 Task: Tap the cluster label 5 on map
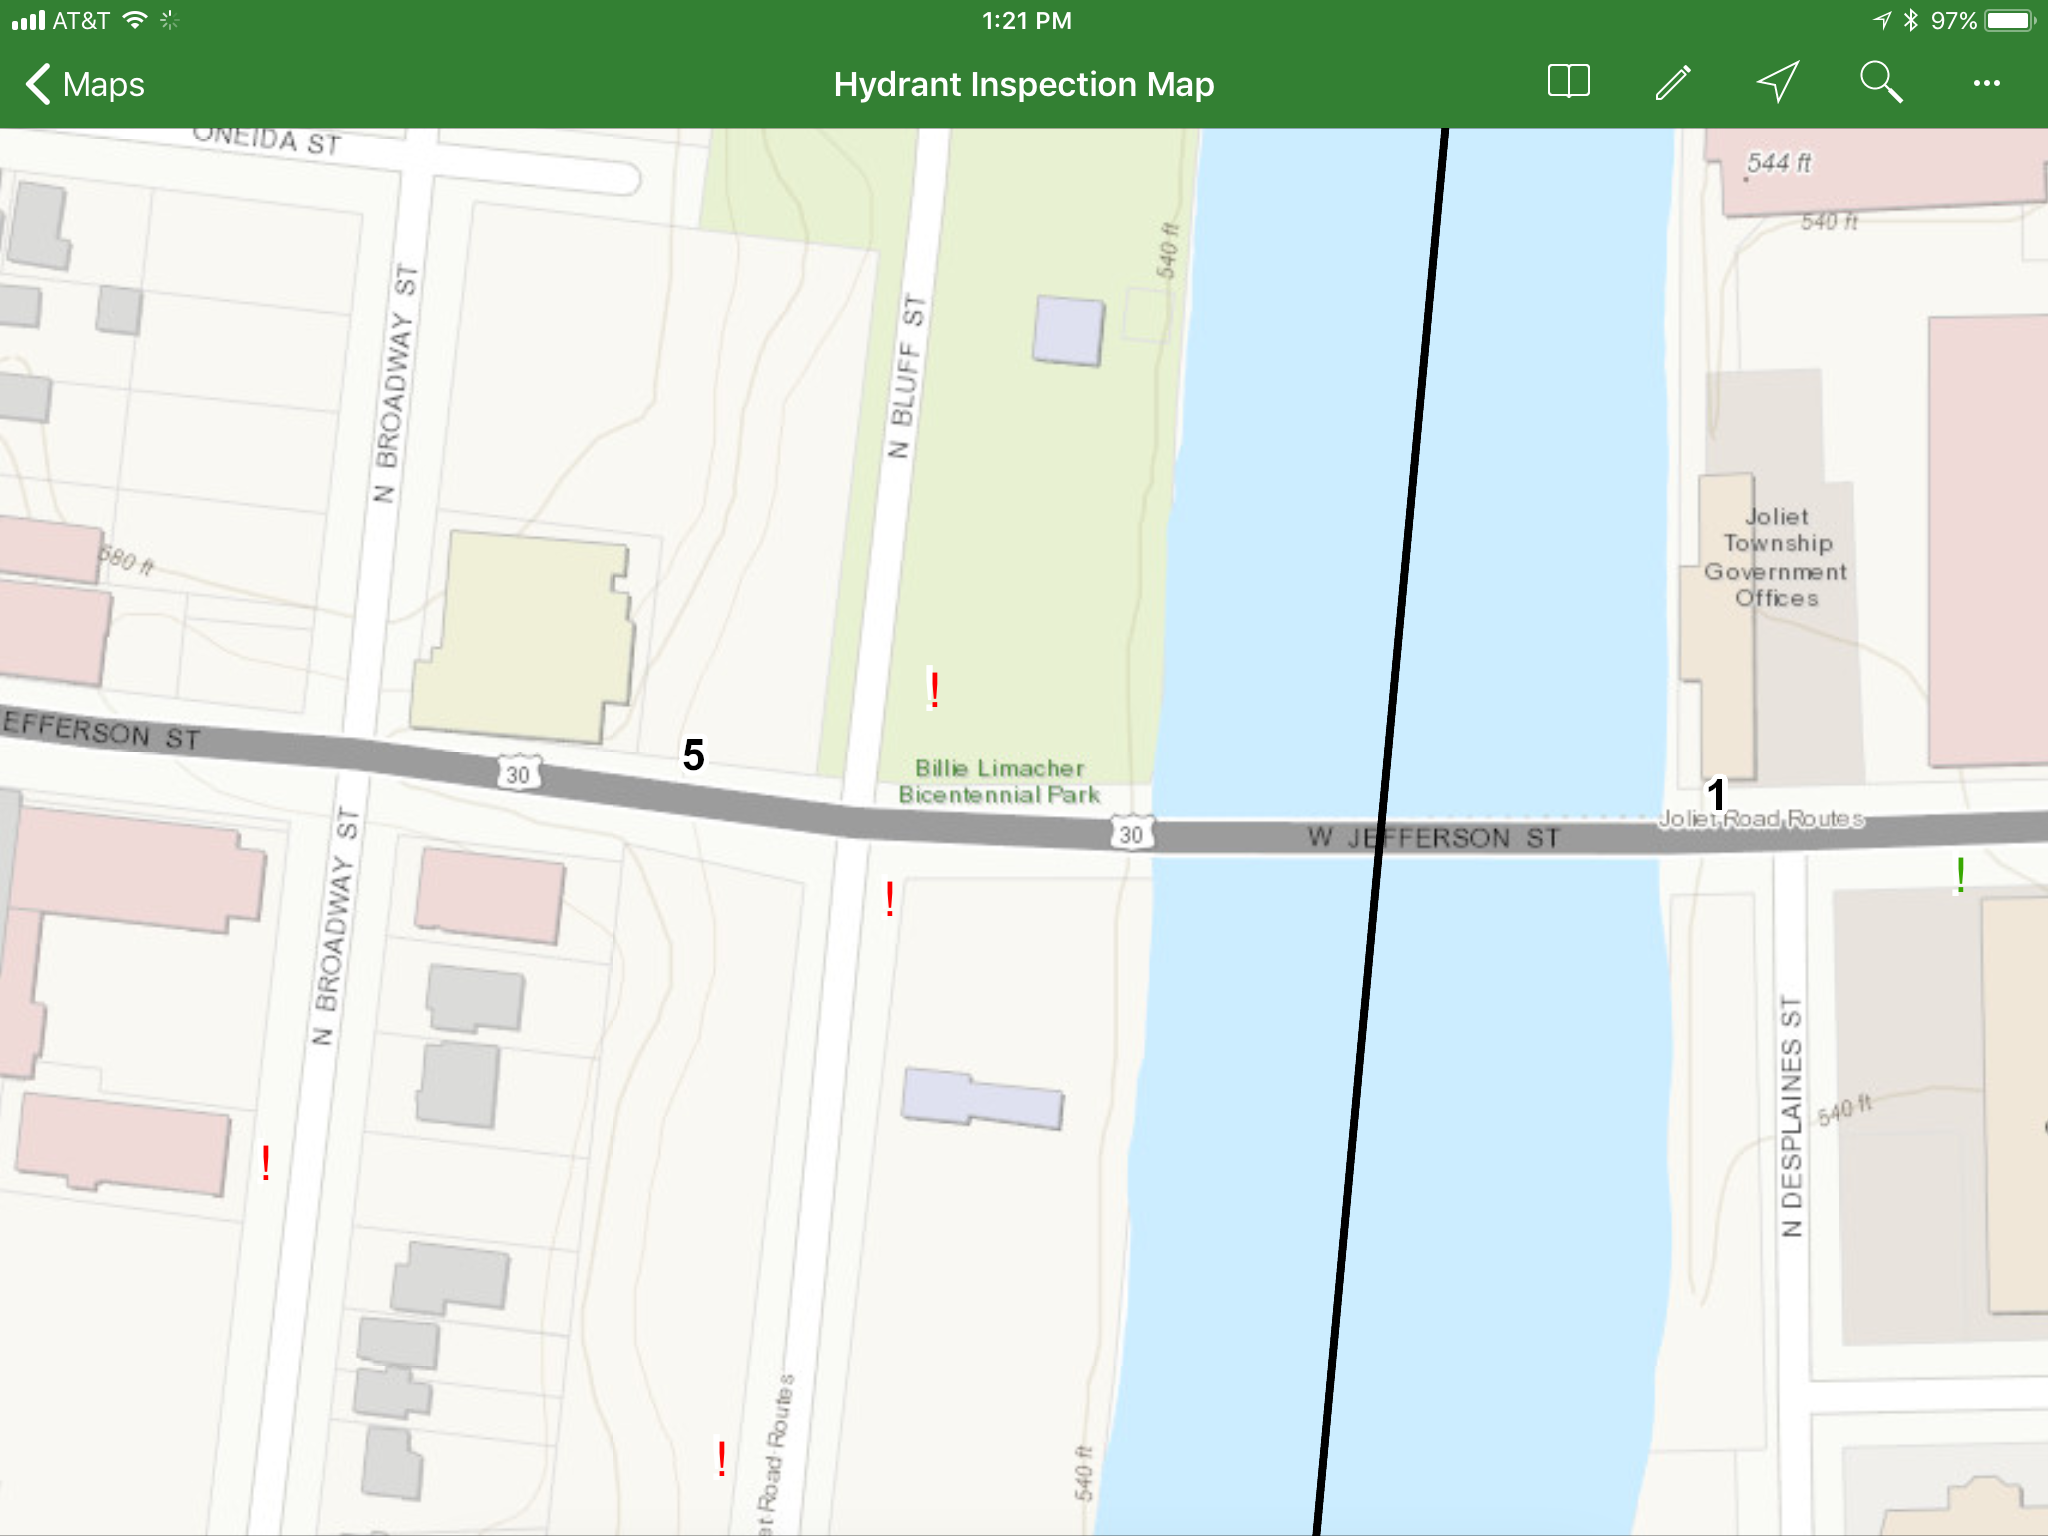pos(693,755)
